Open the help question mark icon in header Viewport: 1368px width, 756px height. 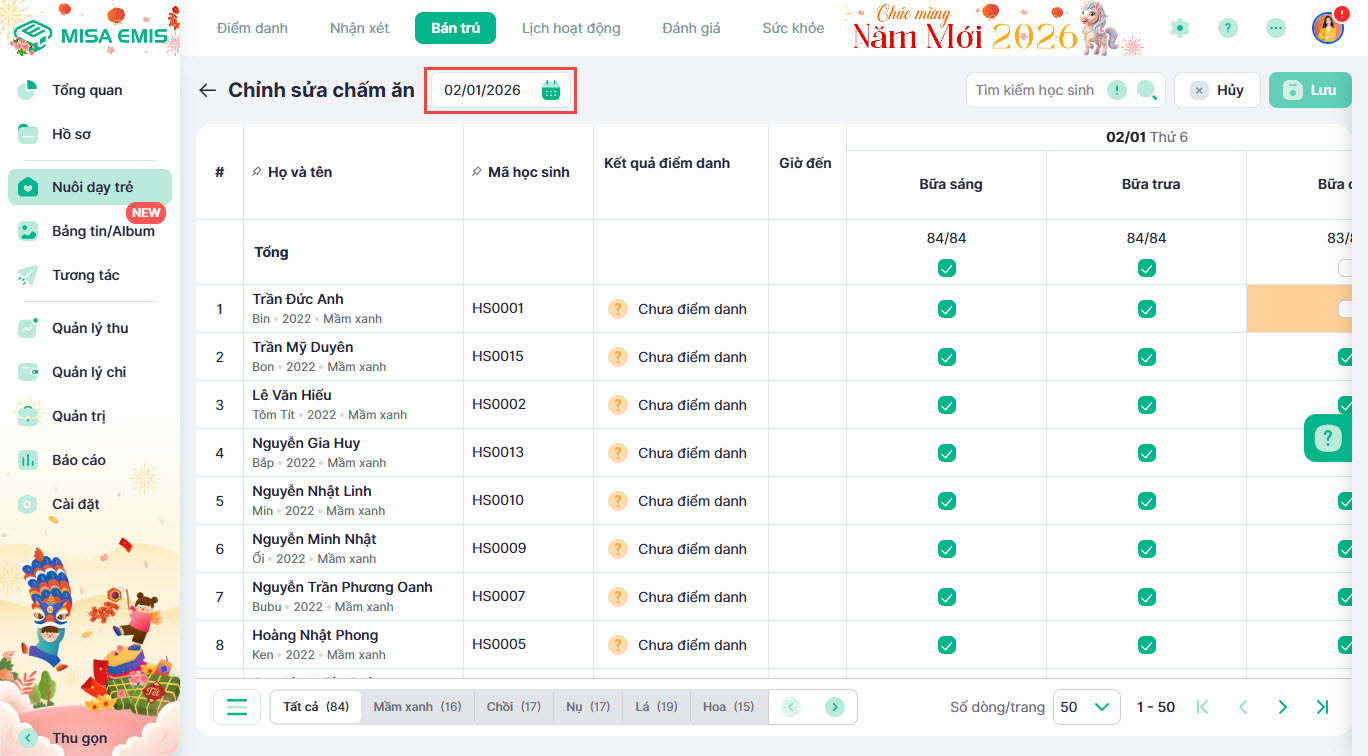tap(1227, 28)
